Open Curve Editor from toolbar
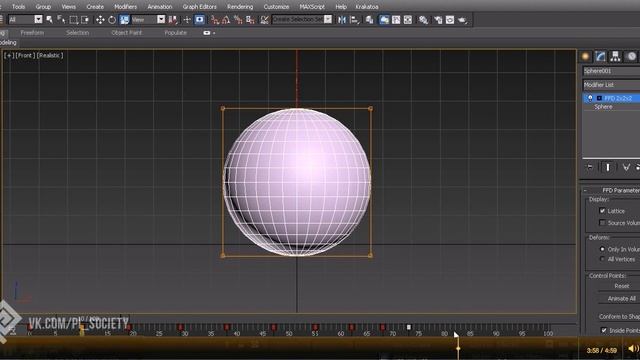 [x=396, y=20]
